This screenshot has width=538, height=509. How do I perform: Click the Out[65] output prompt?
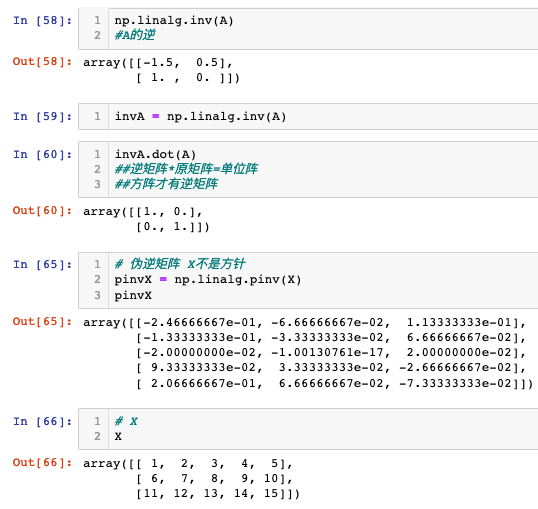43,322
